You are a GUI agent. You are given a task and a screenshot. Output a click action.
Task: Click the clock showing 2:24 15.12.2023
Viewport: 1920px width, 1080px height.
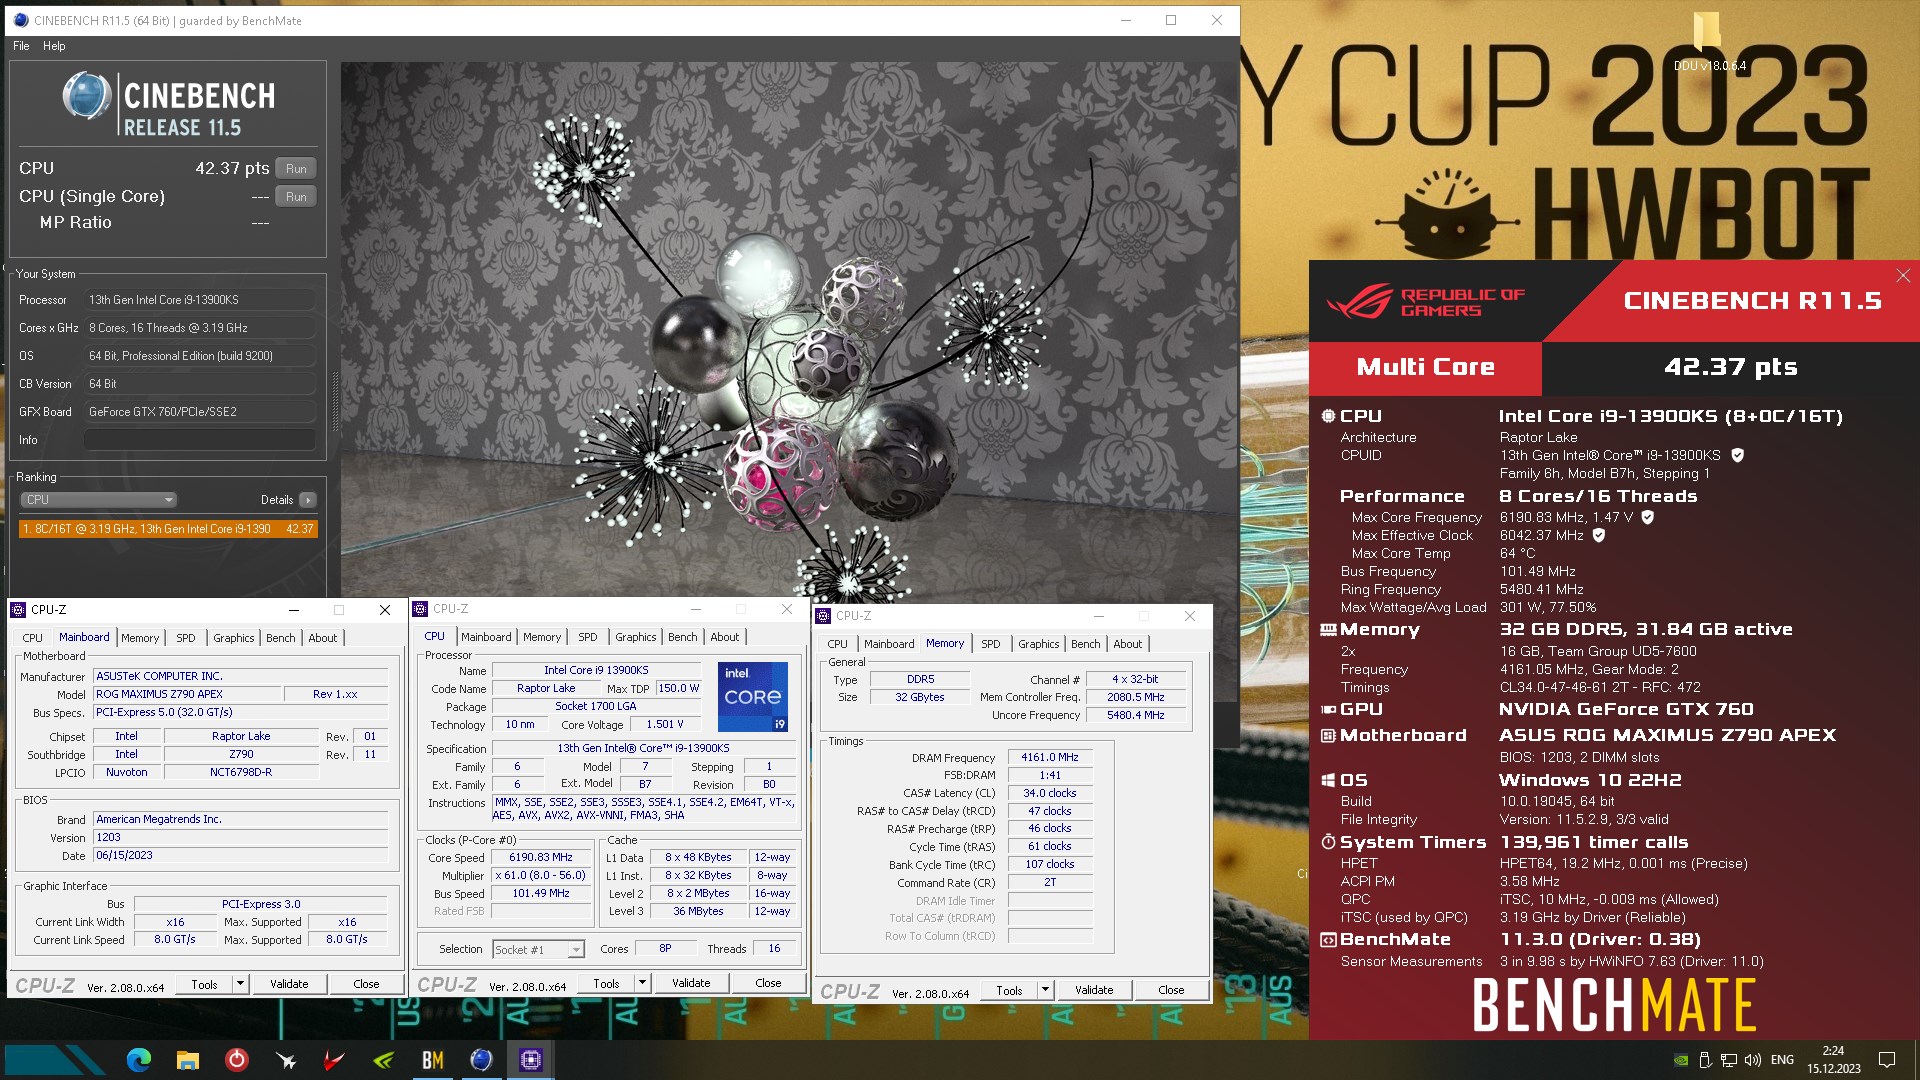[x=1833, y=1060]
